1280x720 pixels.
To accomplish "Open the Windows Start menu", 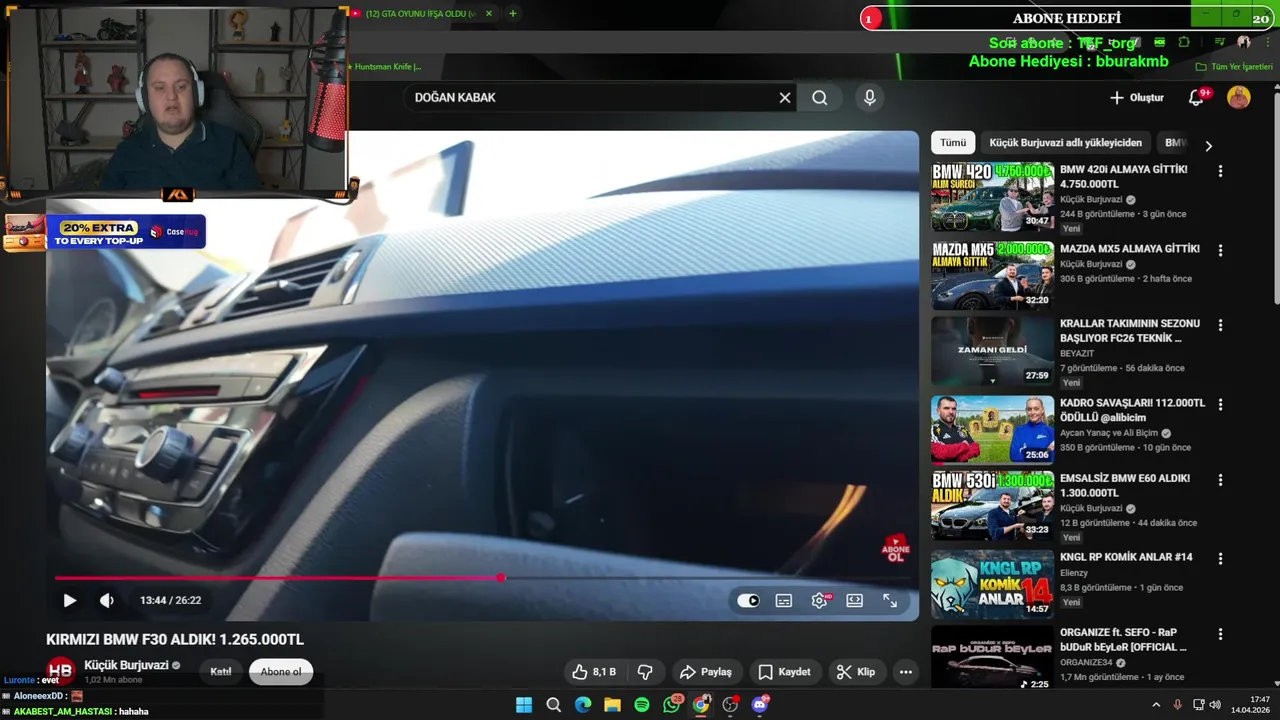I will click(524, 705).
